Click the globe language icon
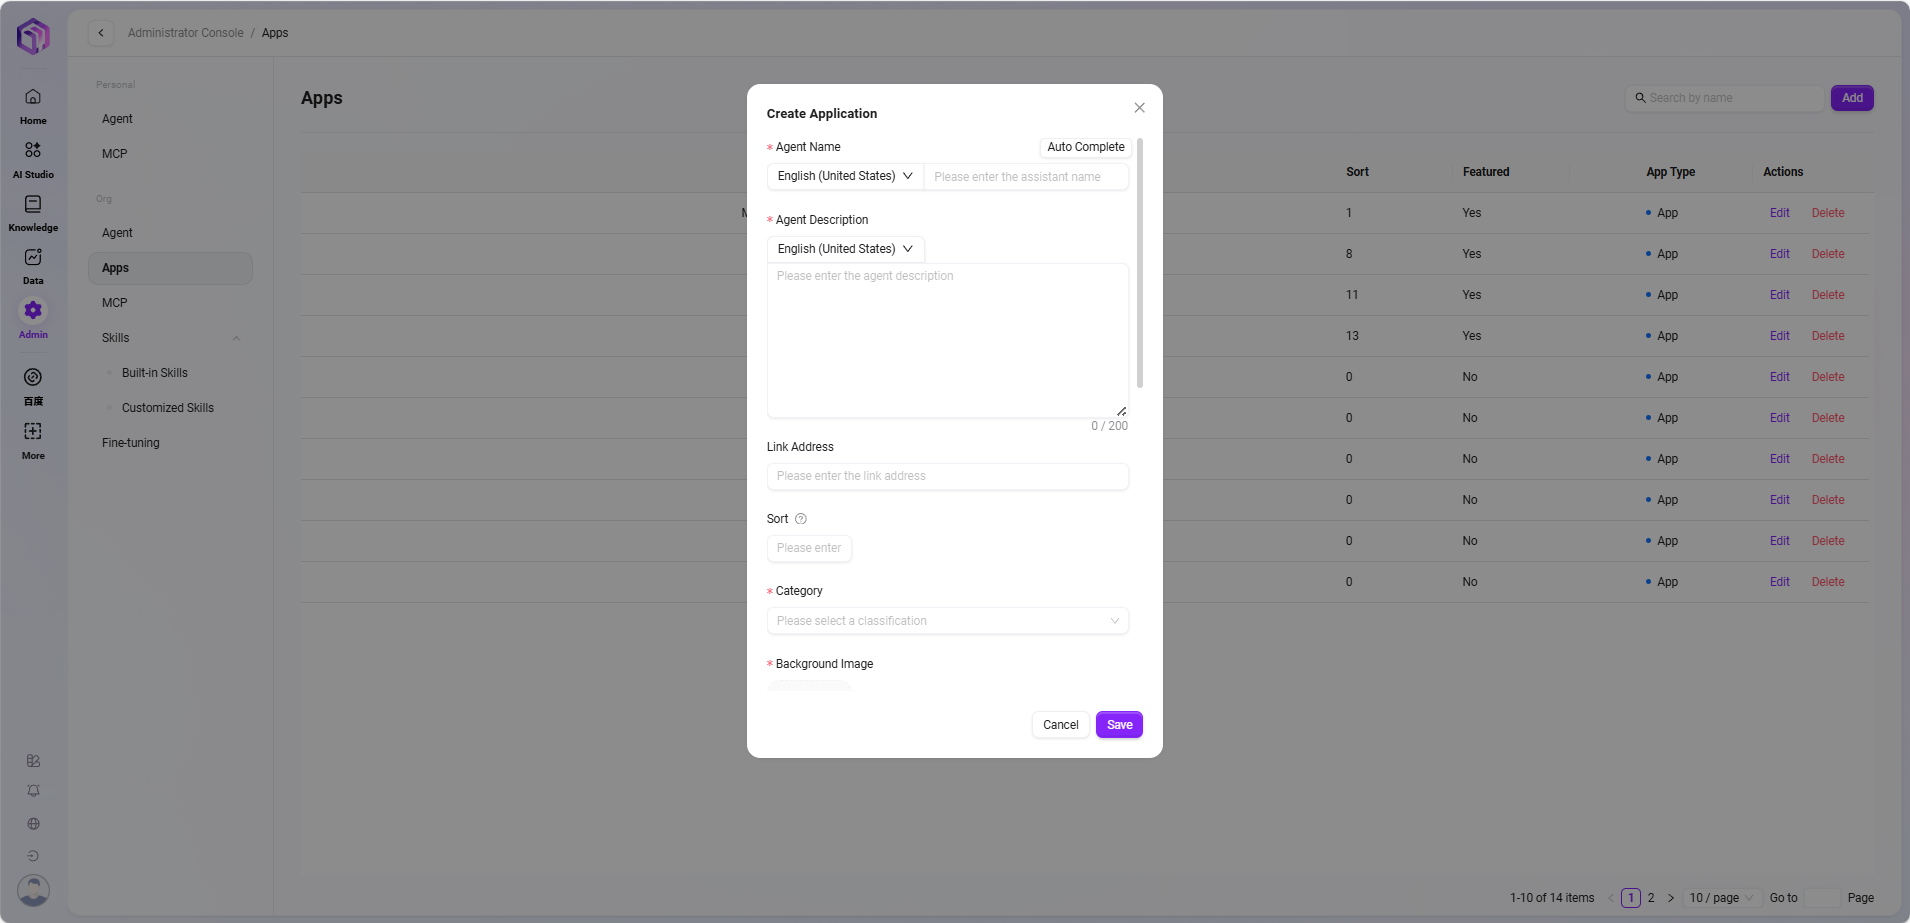 pyautogui.click(x=33, y=824)
